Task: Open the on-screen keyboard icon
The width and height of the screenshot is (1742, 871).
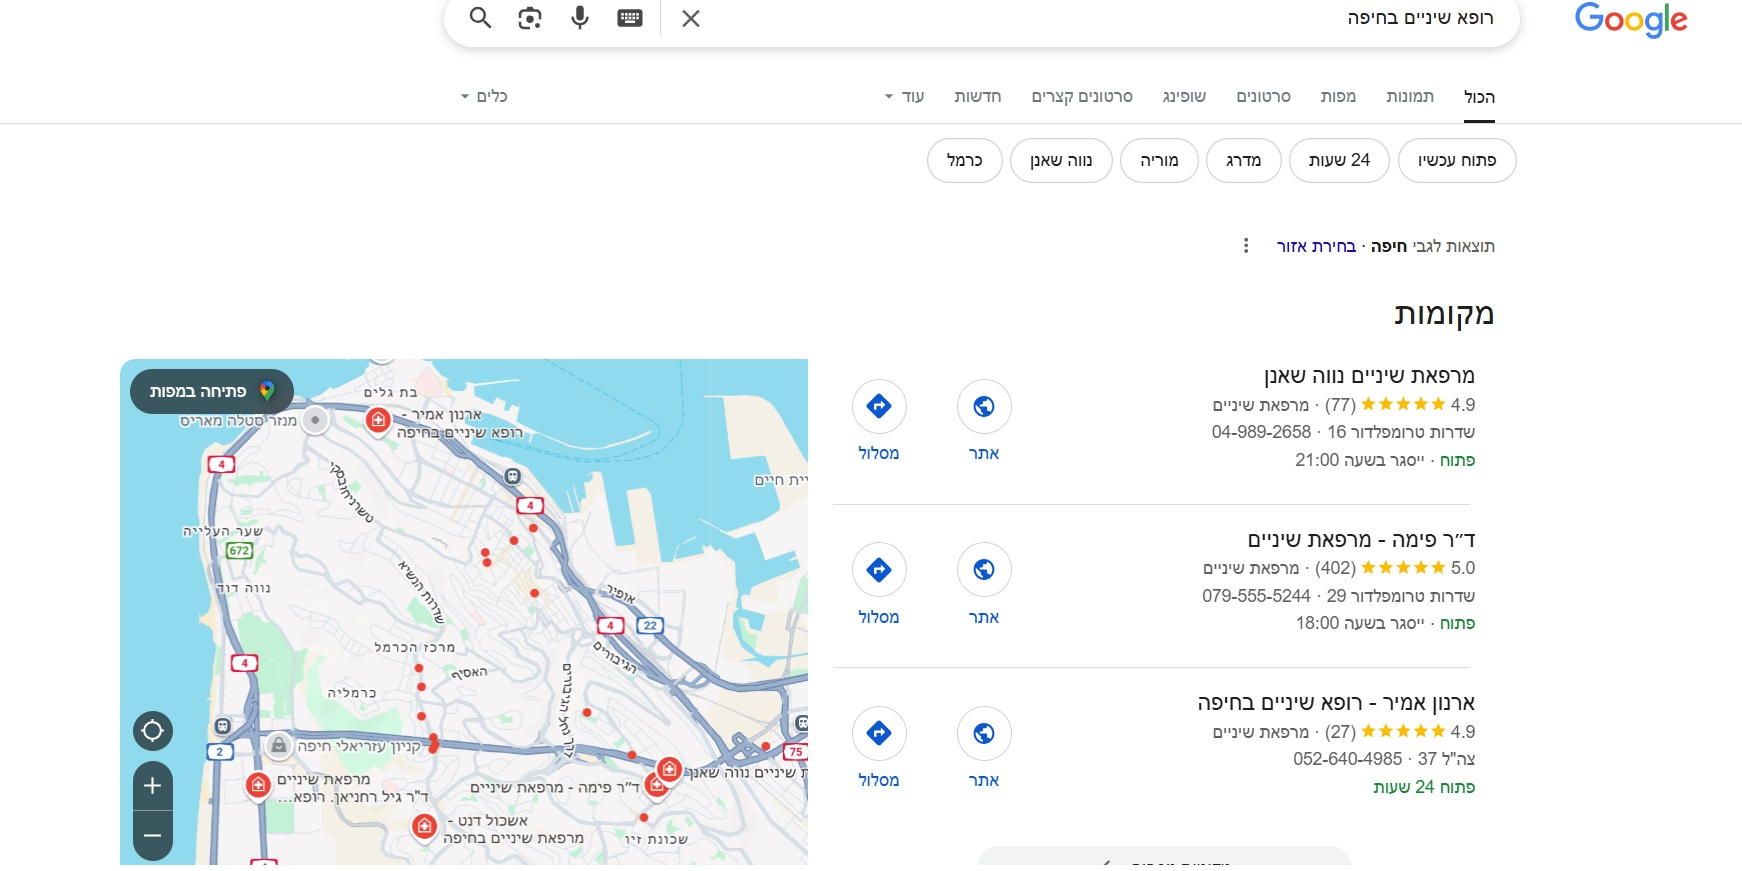Action: coord(630,18)
